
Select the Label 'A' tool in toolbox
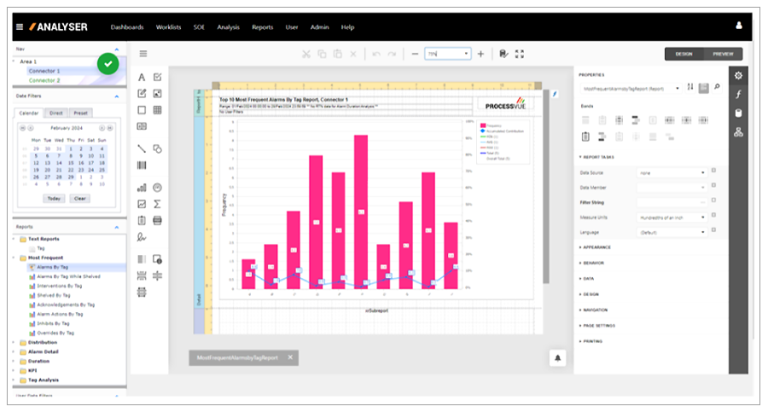point(142,77)
